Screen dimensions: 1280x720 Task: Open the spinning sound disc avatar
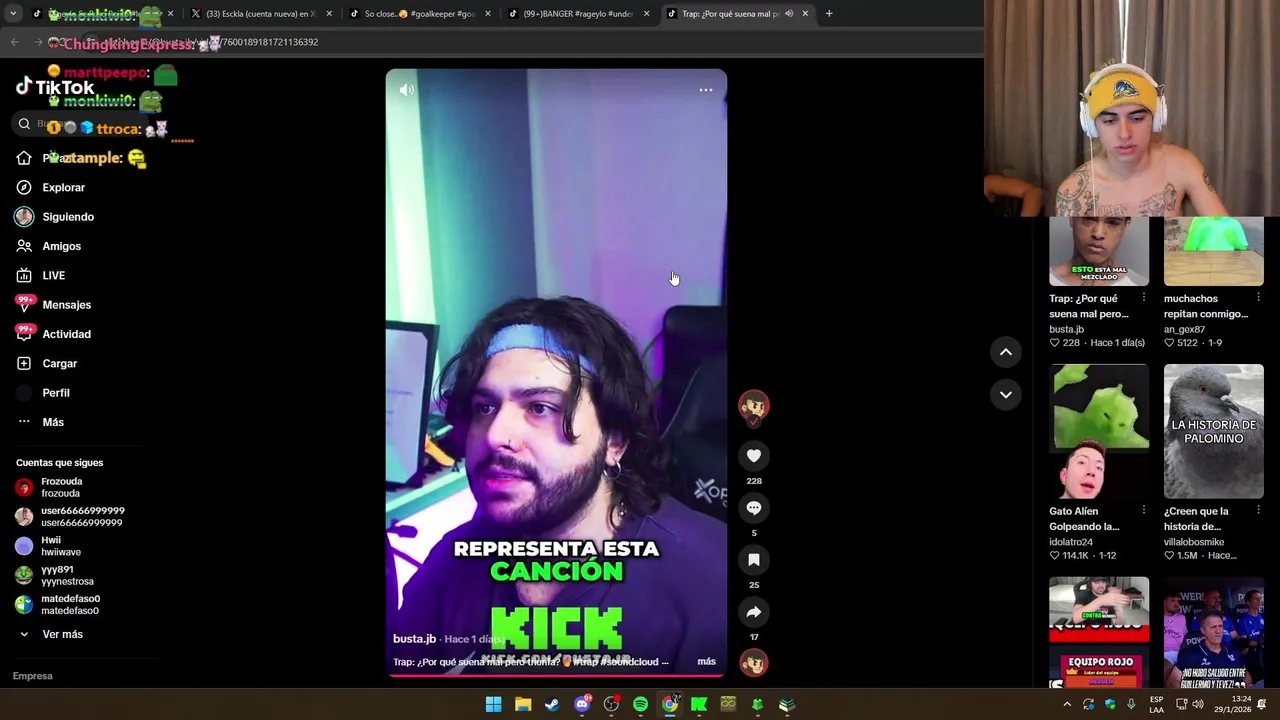754,662
